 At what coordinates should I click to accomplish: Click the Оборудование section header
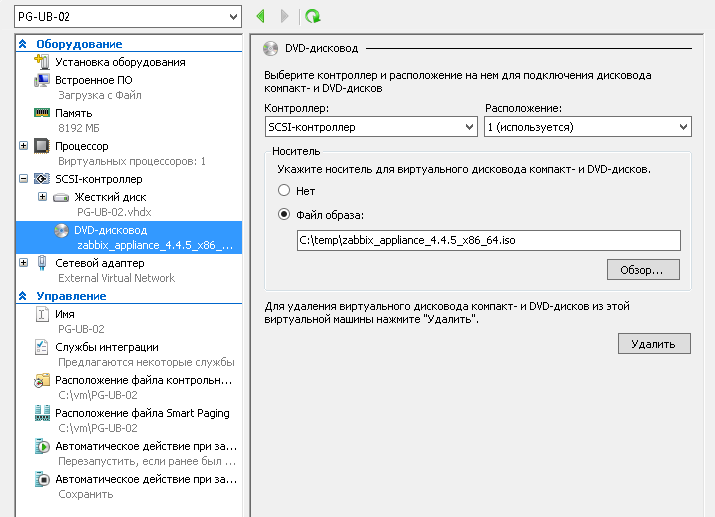[x=79, y=44]
